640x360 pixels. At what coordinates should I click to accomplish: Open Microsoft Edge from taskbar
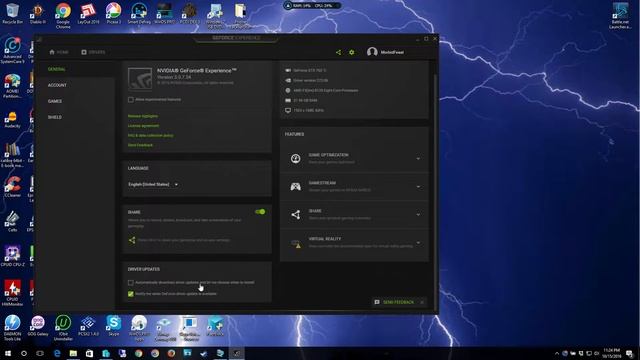click(x=57, y=353)
